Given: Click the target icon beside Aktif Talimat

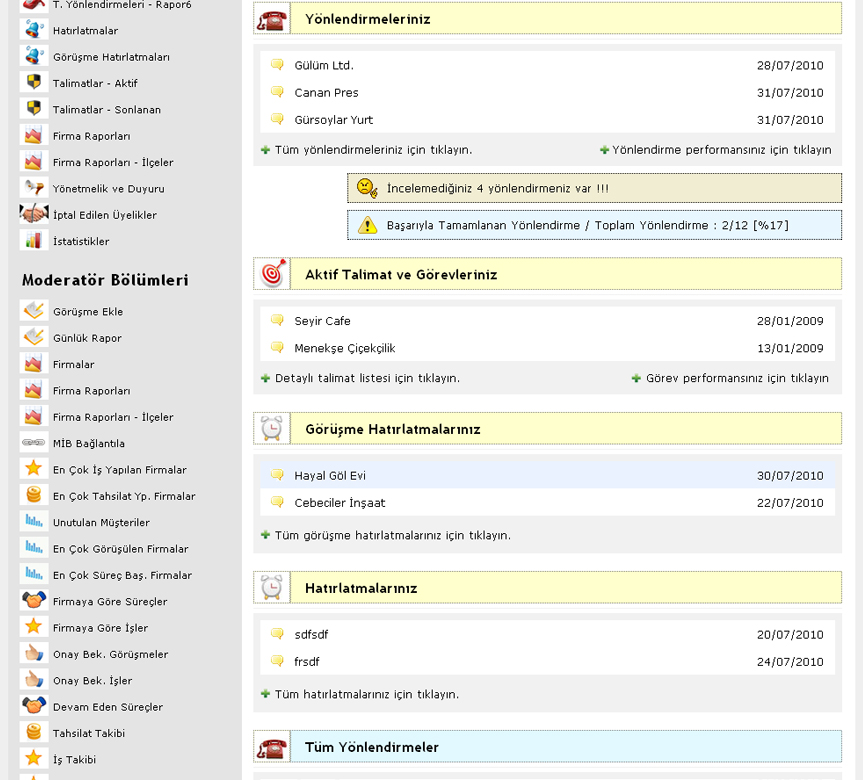Looking at the screenshot, I should click(272, 274).
